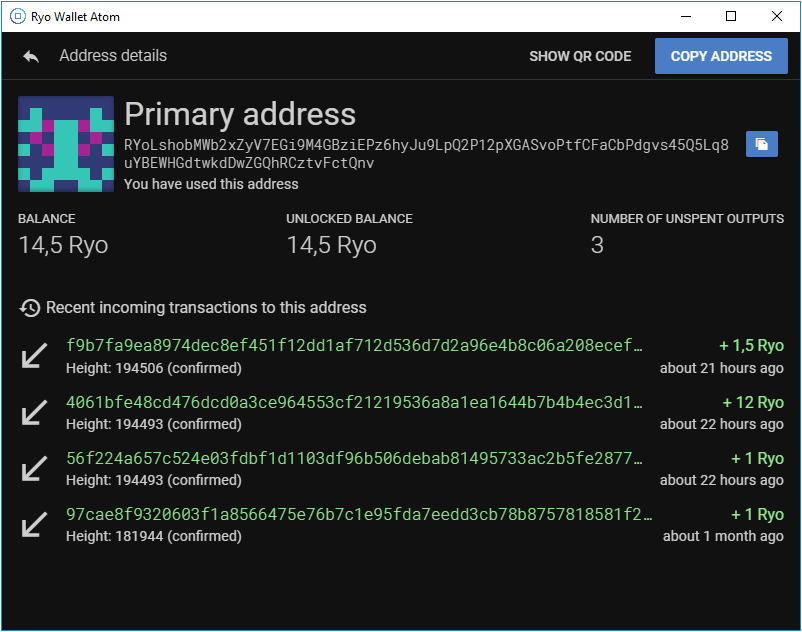Screen dimensions: 802x632
Task: Click 'Height: 194506 (confirmed)' text
Action: coord(153,368)
